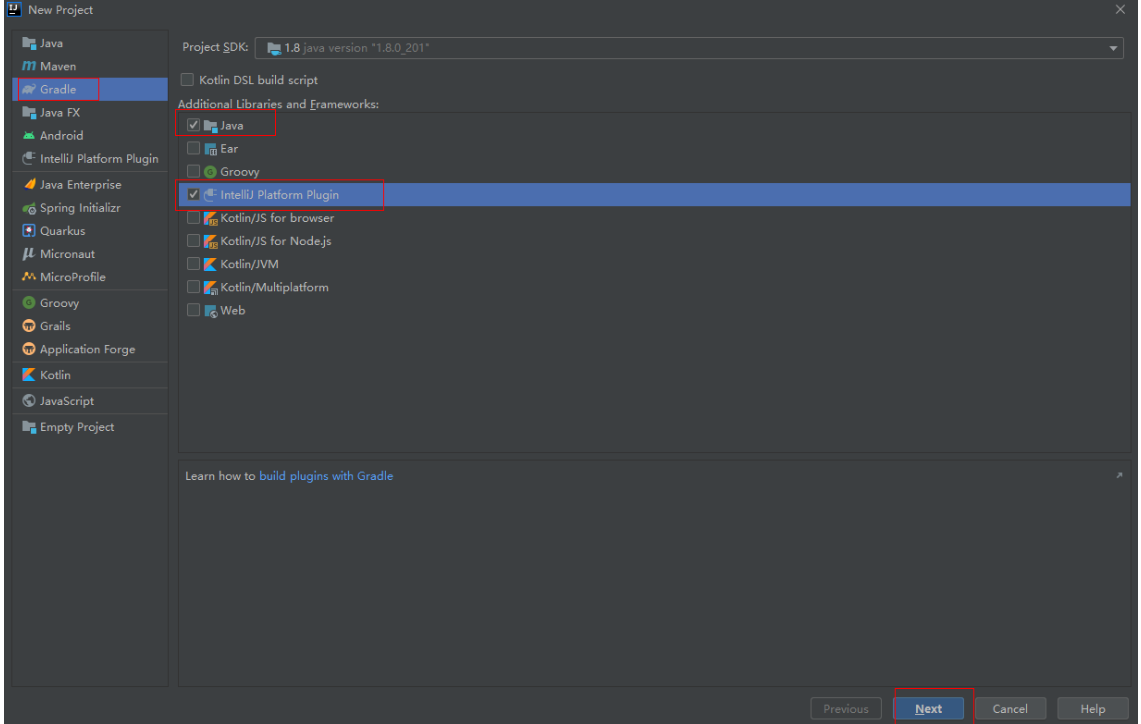The image size is (1141, 724).
Task: Tick the Kotlin/JVM framework checkbox
Action: (194, 264)
